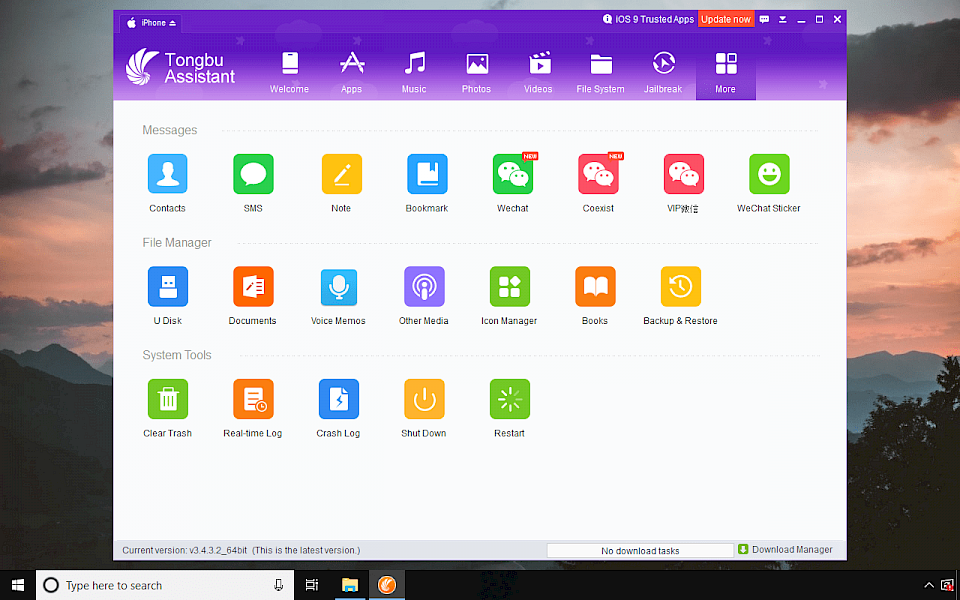This screenshot has height=600, width=960.
Task: Click the taskbar search box
Action: [x=165, y=585]
